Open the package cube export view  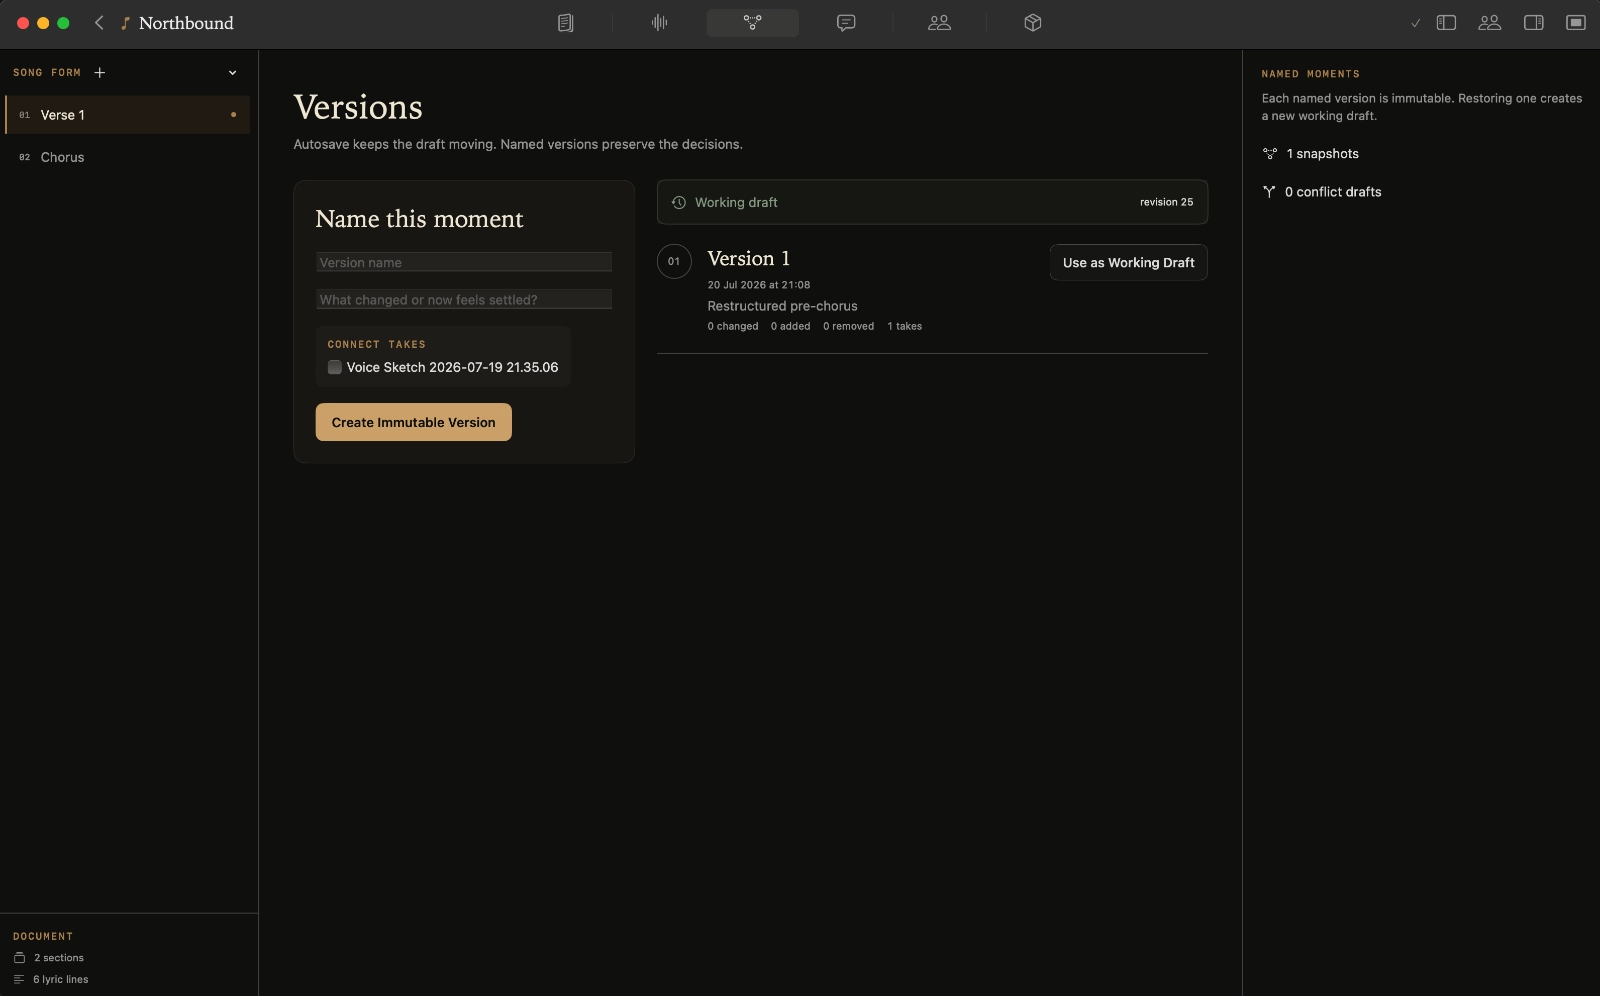click(1033, 23)
